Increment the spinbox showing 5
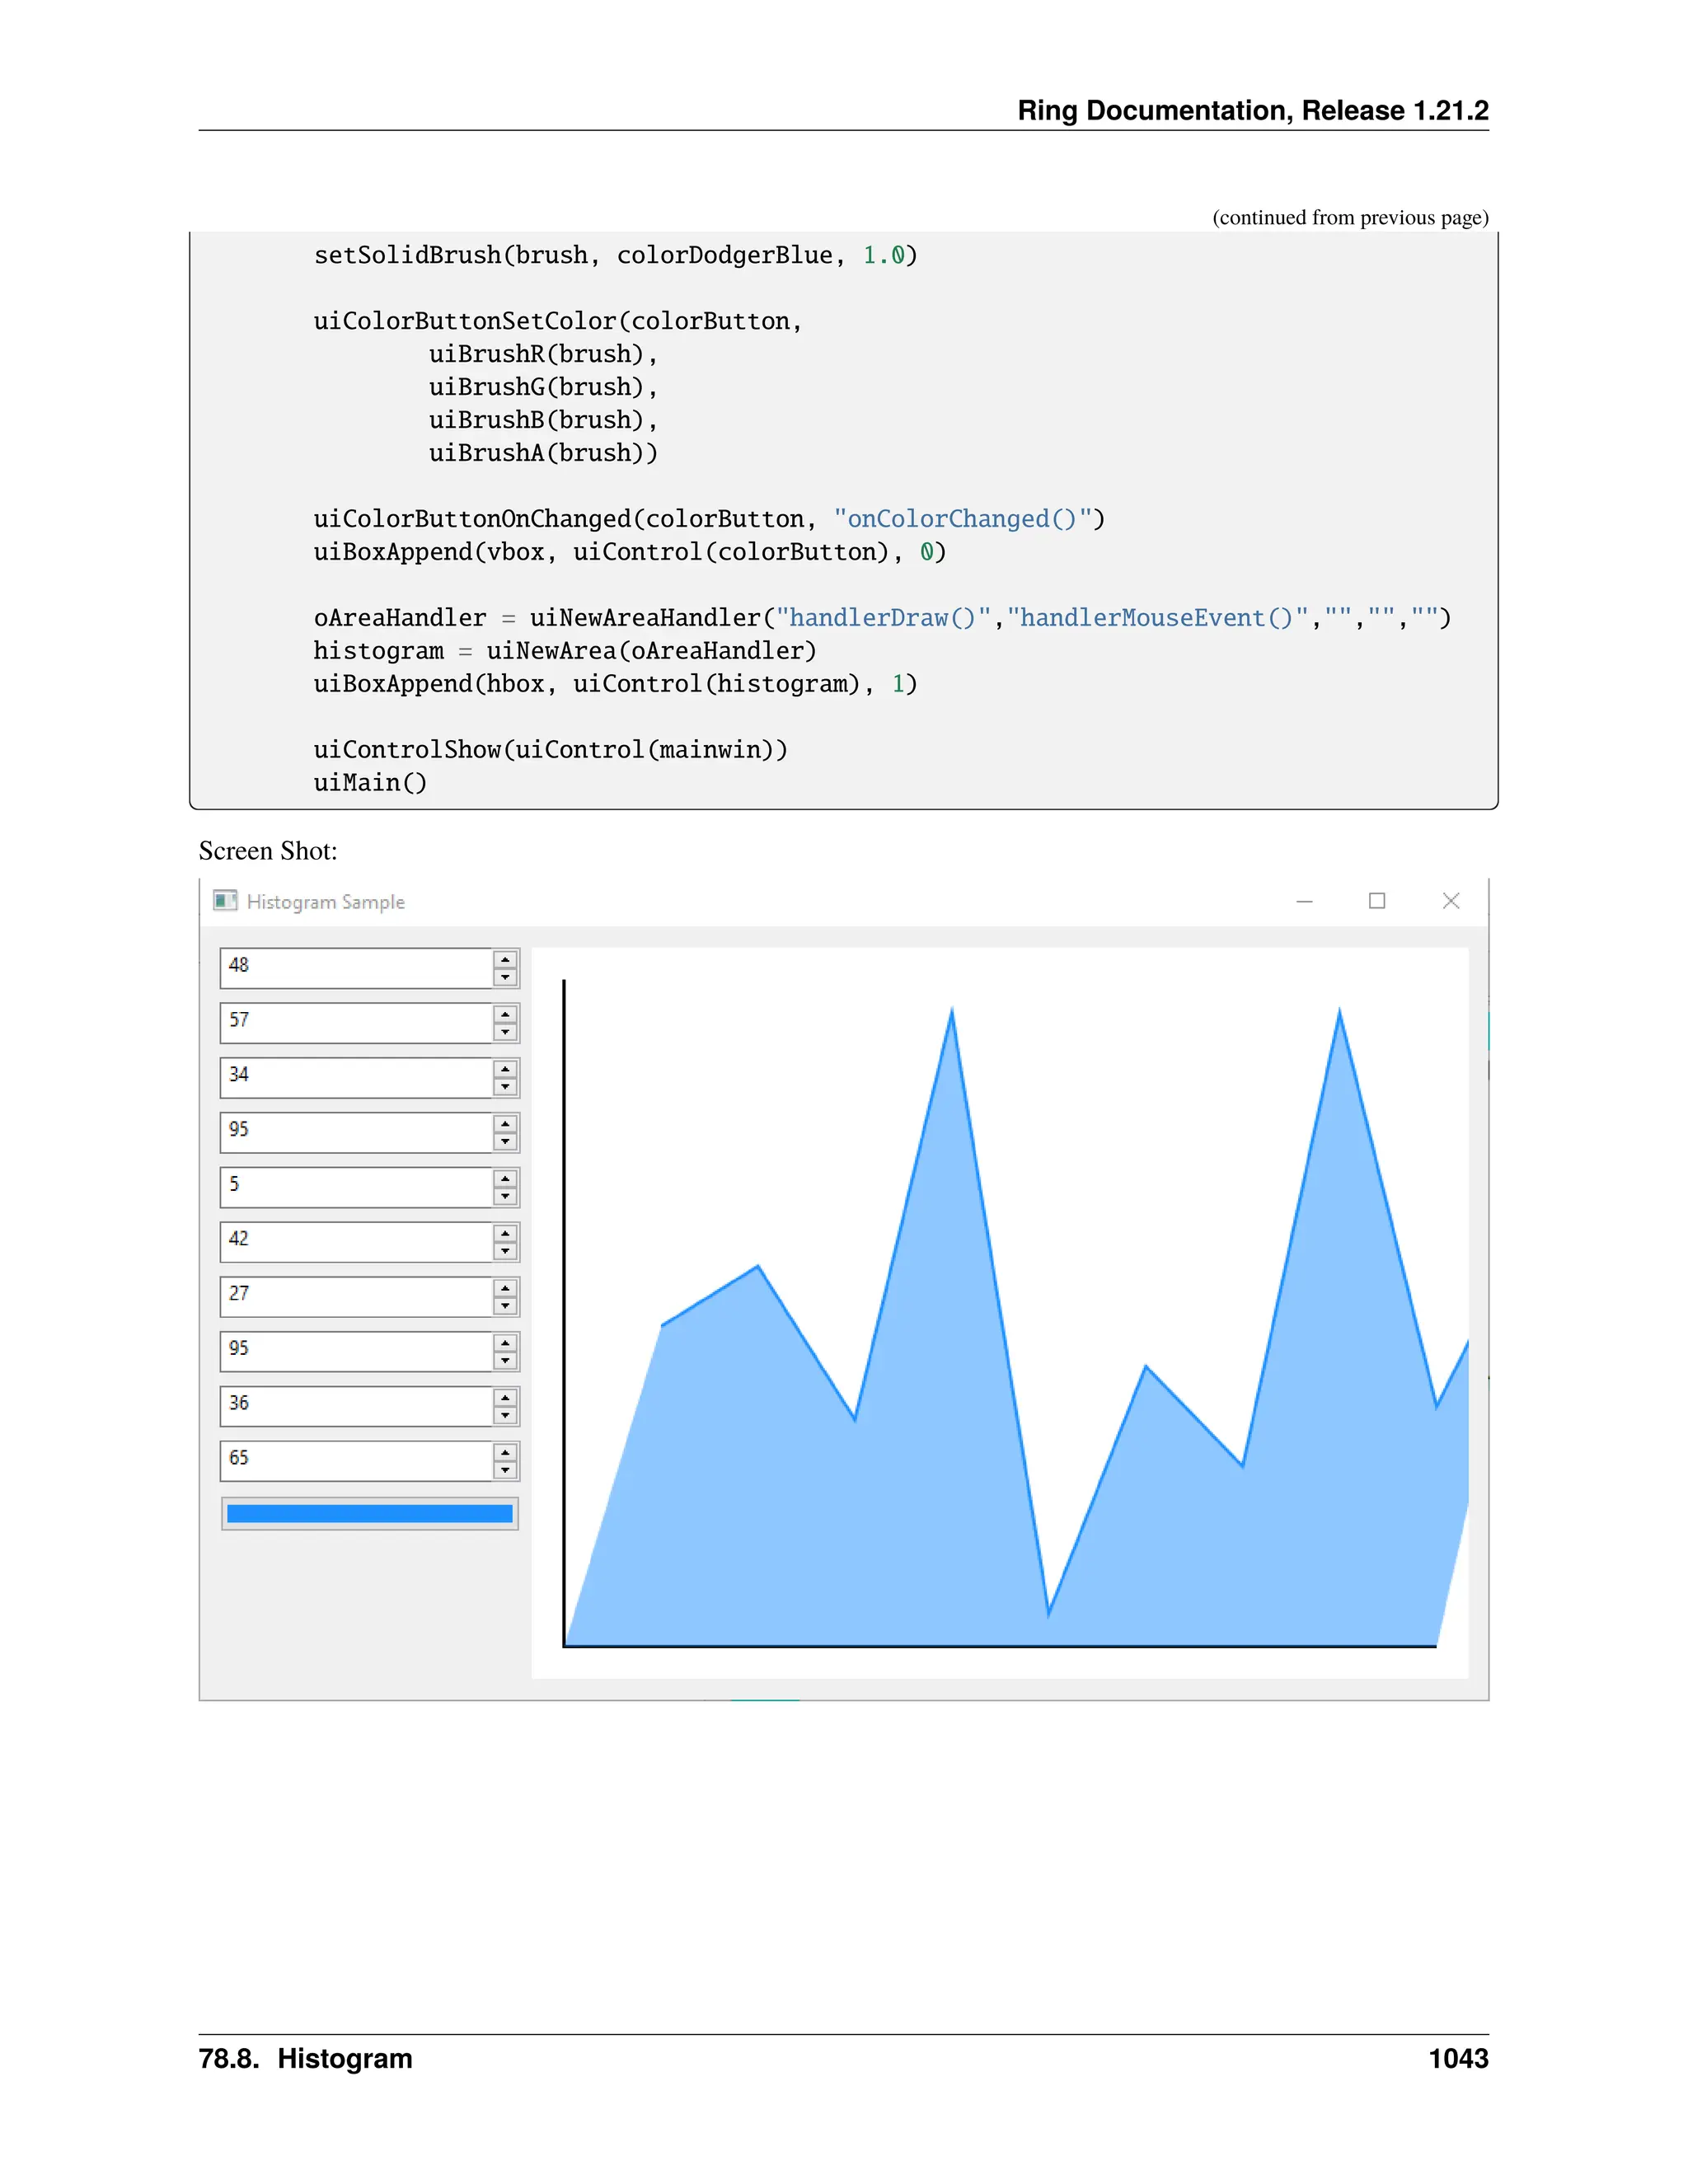1688x2184 pixels. click(505, 1179)
